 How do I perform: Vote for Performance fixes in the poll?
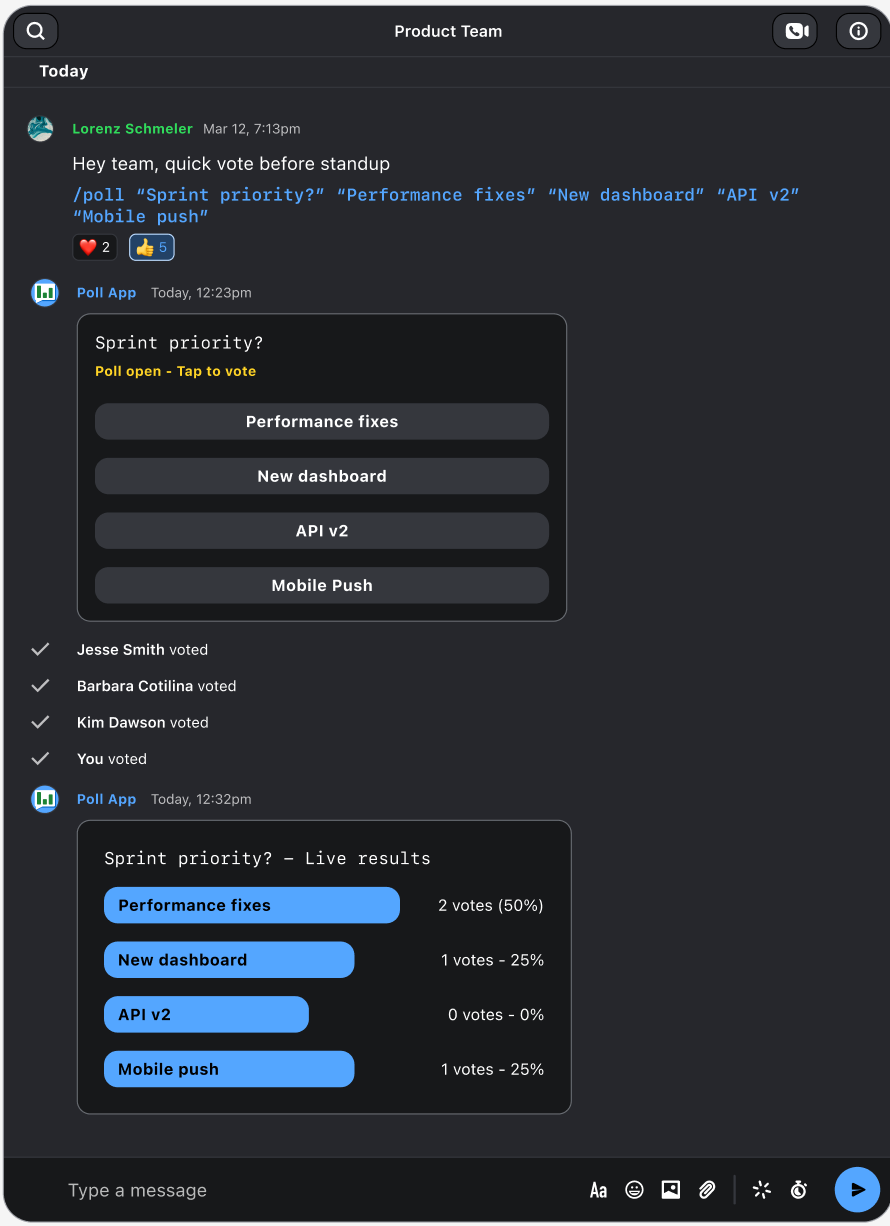322,422
